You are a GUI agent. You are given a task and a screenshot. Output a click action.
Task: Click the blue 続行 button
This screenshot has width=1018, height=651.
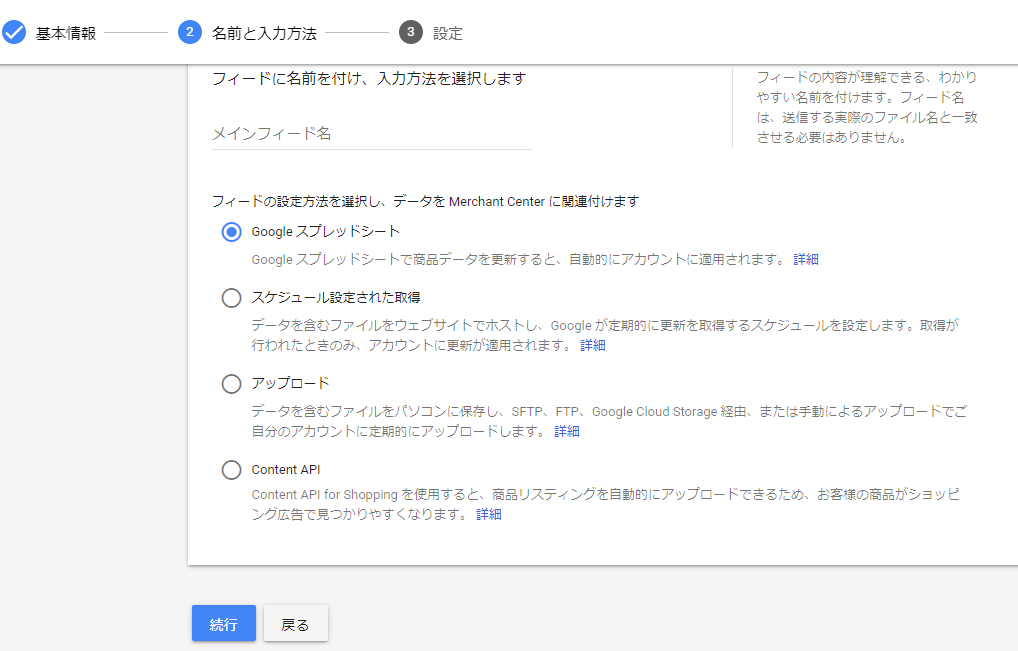click(223, 623)
